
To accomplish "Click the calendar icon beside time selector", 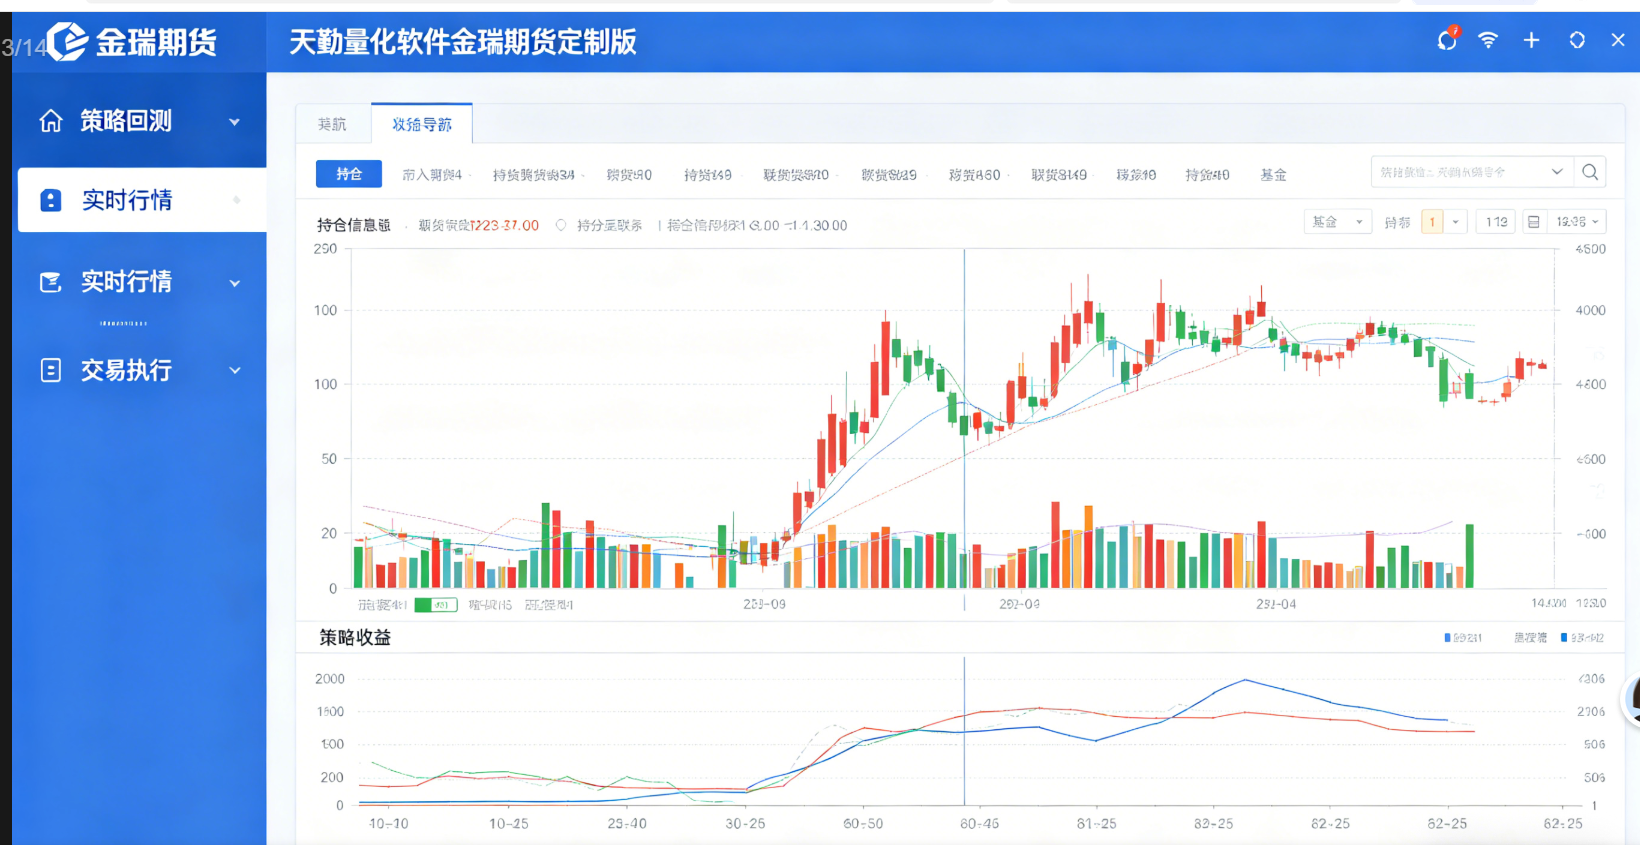I will [x=1533, y=222].
